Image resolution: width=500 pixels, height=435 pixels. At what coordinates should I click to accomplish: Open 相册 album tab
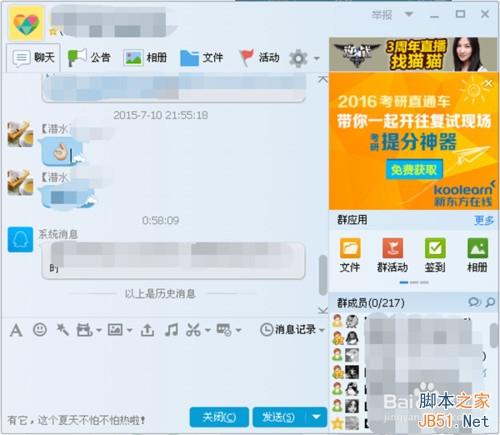pyautogui.click(x=145, y=57)
